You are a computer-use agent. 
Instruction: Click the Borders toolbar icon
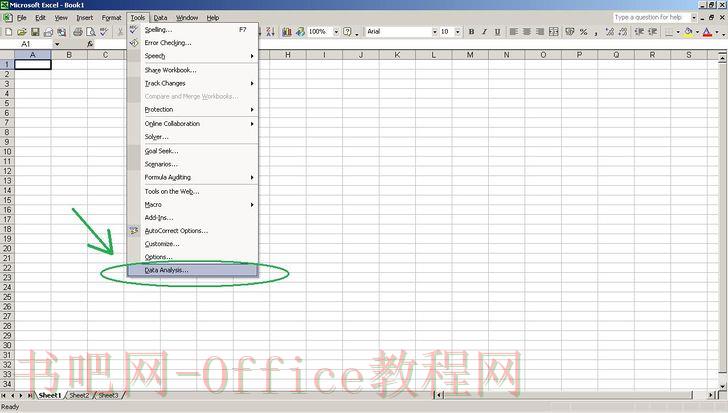click(x=669, y=32)
